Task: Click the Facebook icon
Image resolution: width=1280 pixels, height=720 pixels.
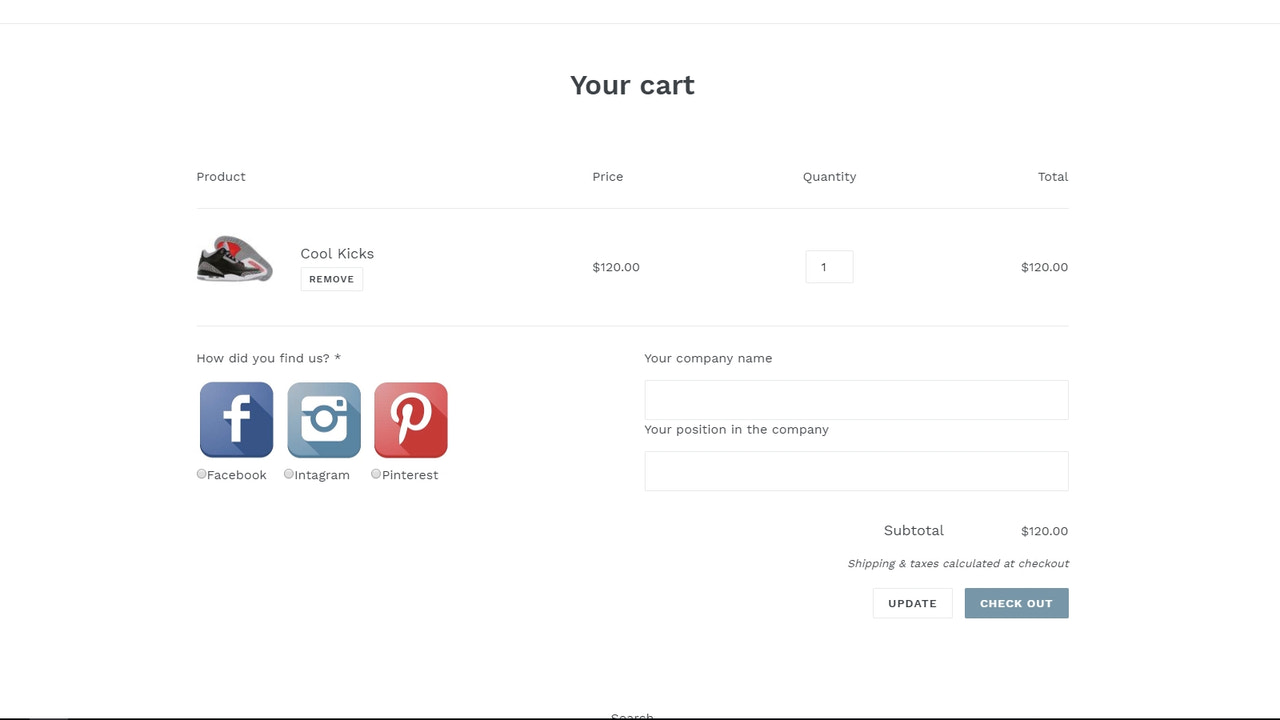Action: (236, 420)
